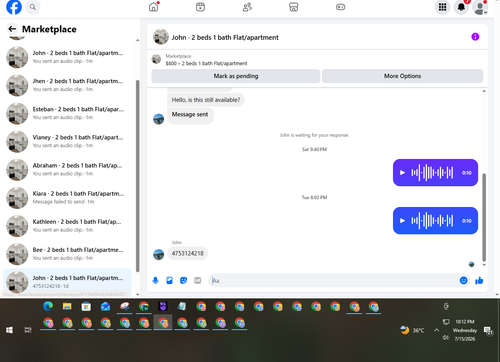The image size is (500, 362).
Task: Open the emoji picker
Action: pyautogui.click(x=463, y=280)
